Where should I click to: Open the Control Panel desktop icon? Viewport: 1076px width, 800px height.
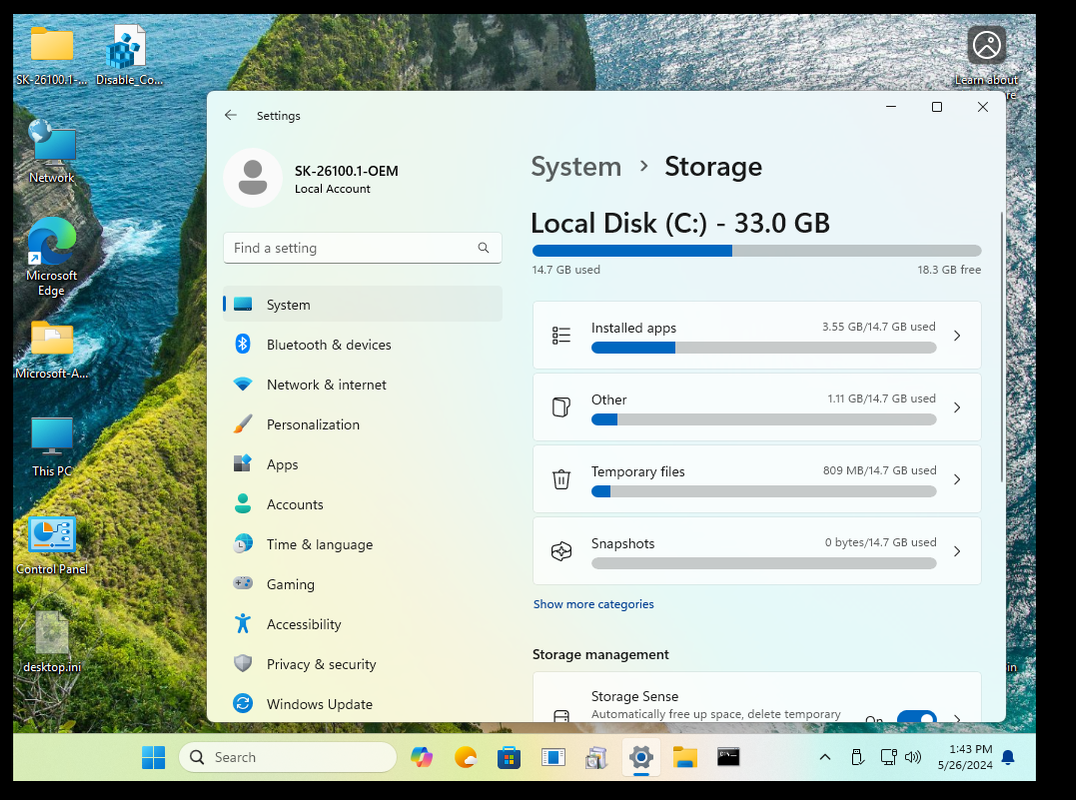point(51,545)
